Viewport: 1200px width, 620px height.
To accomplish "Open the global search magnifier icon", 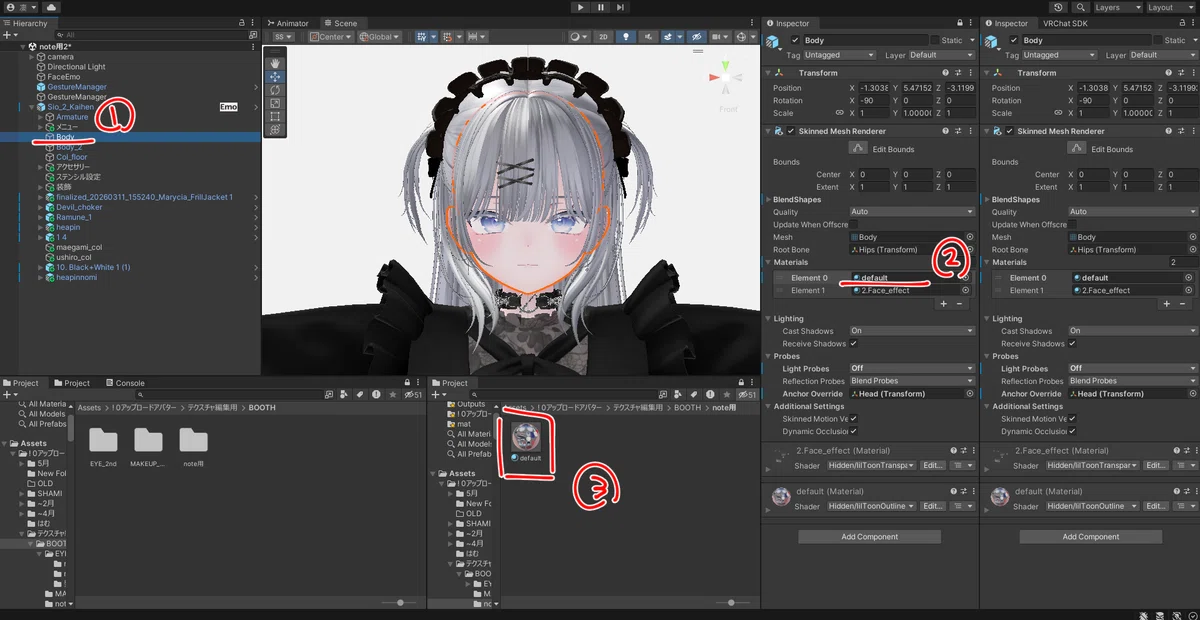I will tap(1081, 7).
